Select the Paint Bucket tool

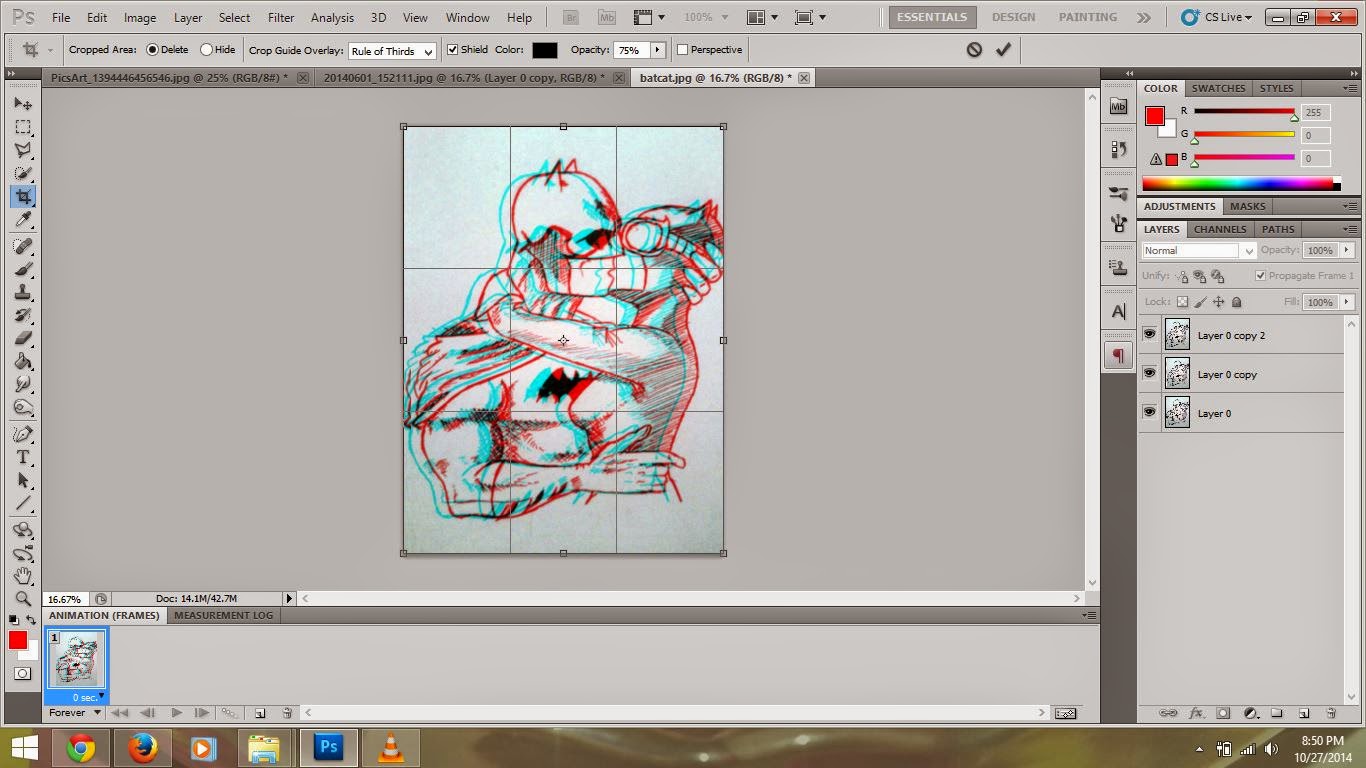(23, 361)
